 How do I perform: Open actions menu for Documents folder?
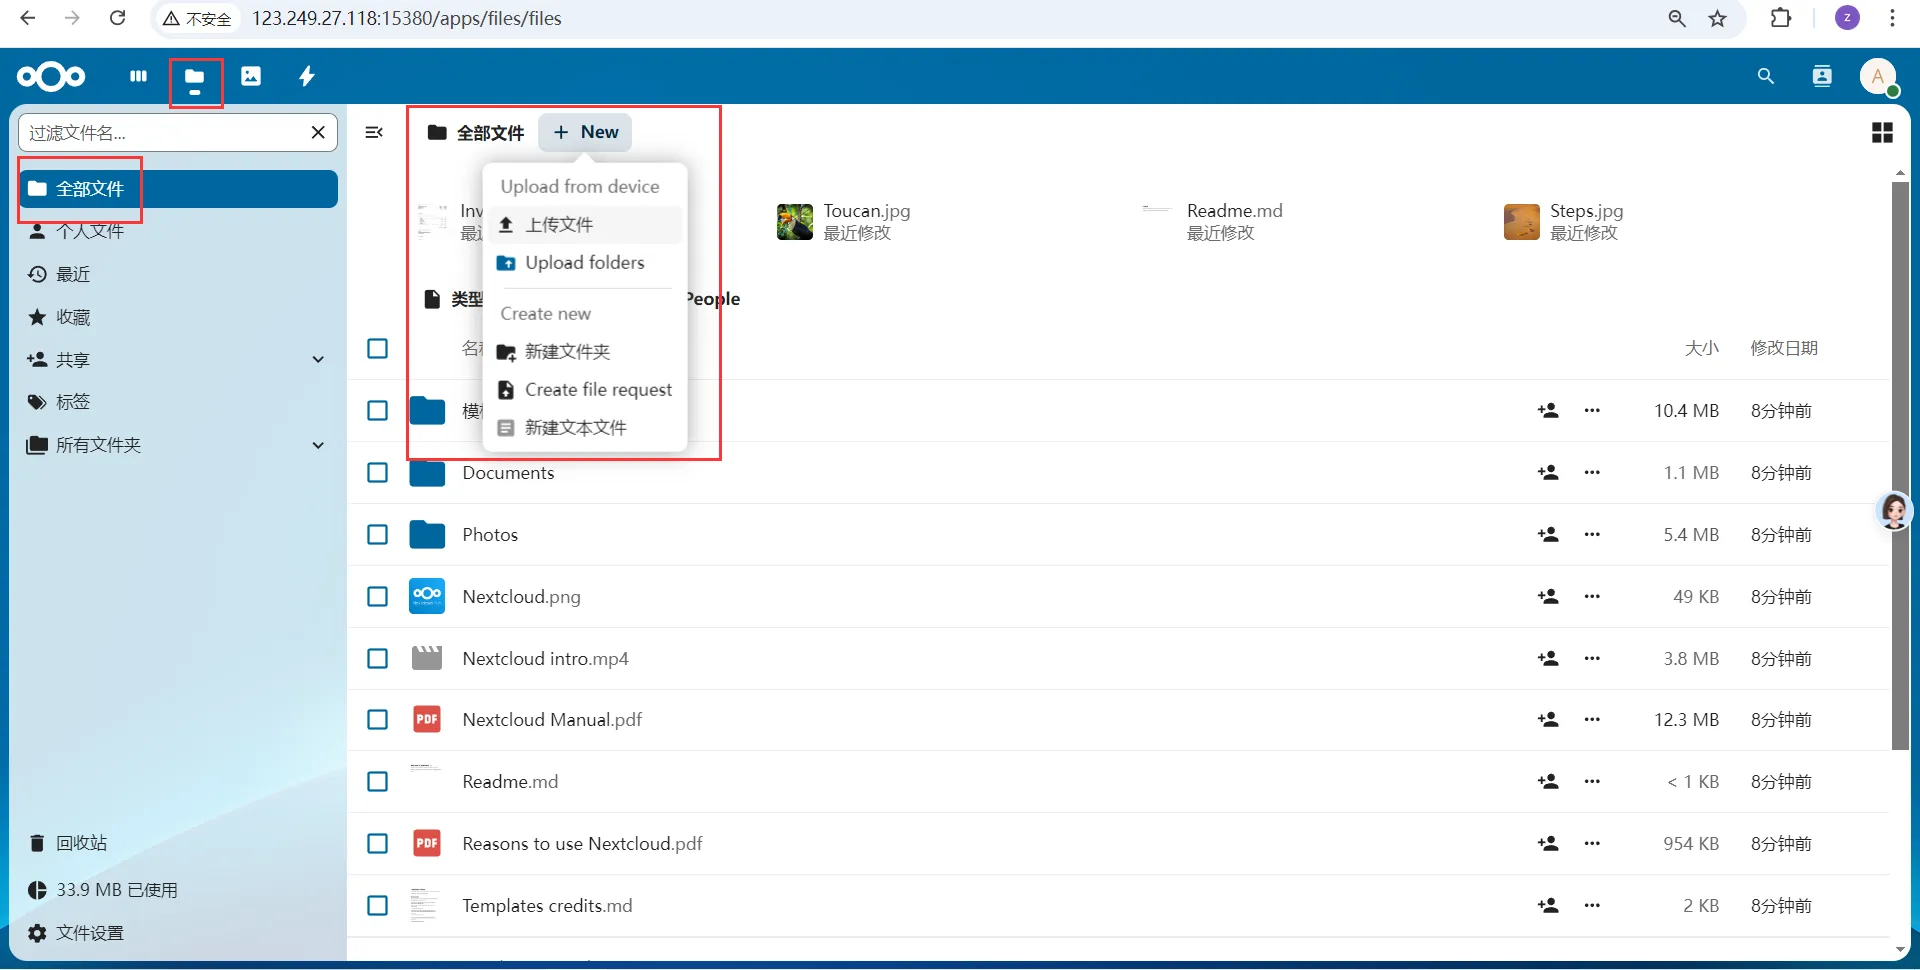[x=1592, y=473]
